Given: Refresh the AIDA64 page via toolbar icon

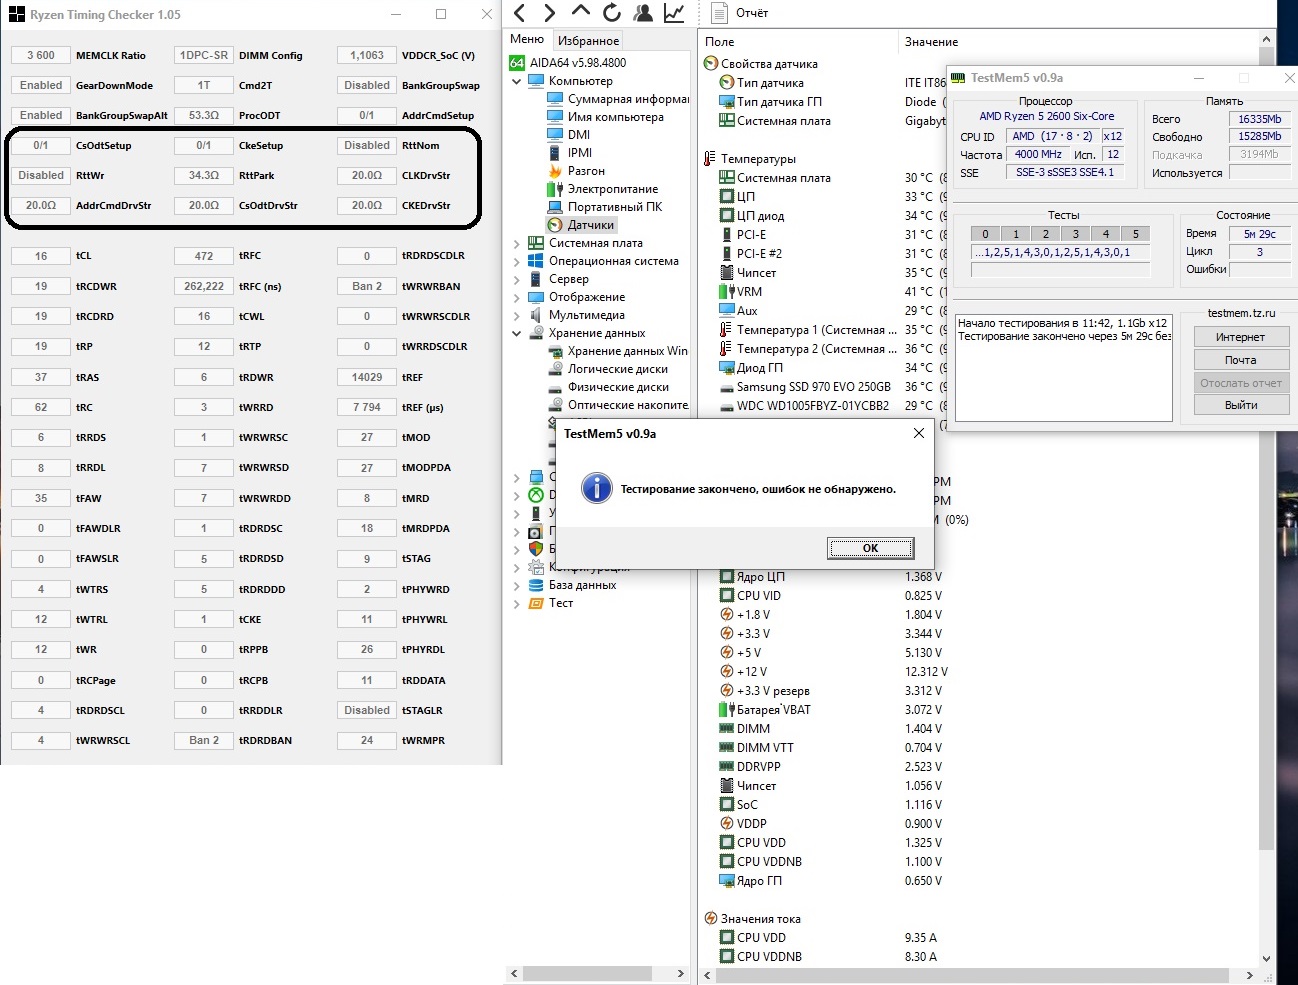Looking at the screenshot, I should [612, 13].
